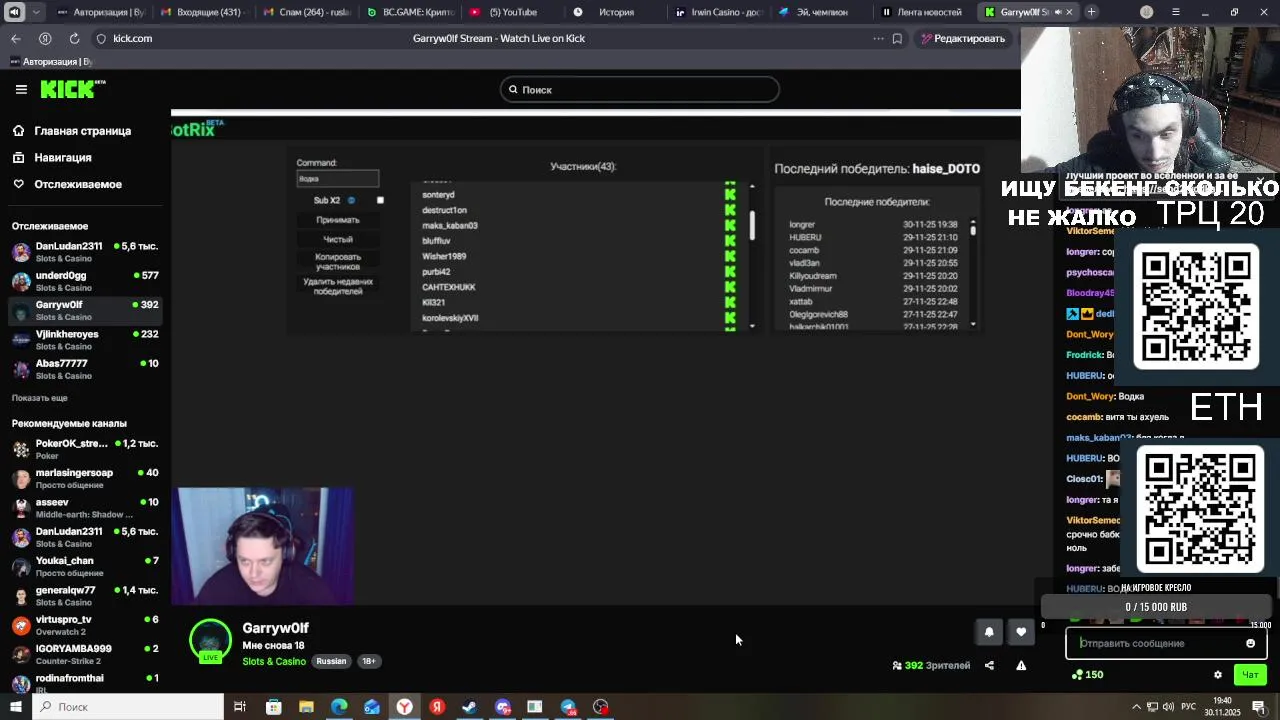This screenshot has height=720, width=1280.
Task: Focus the Kick Поиск search field
Action: pyautogui.click(x=639, y=90)
